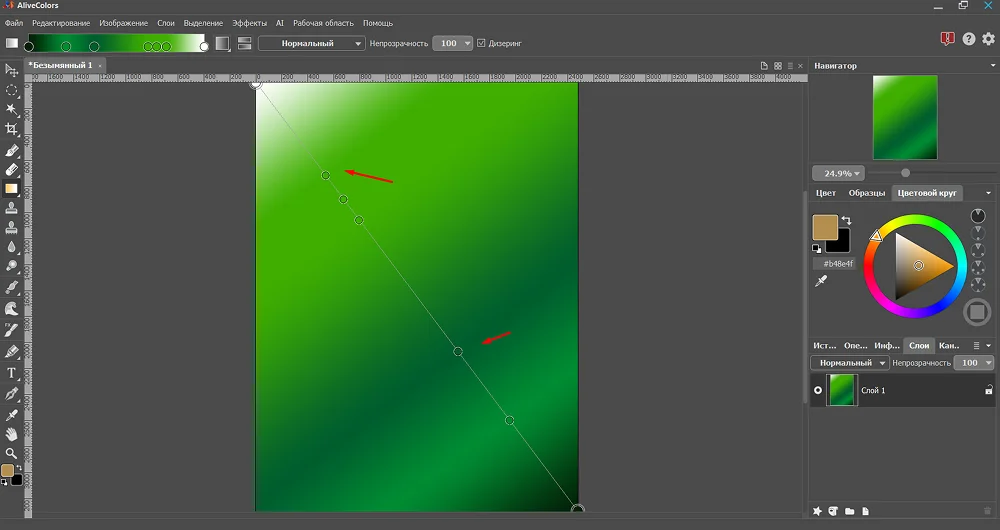This screenshot has width=1000, height=530.
Task: Click the Navigator zoom slider handle
Action: (905, 173)
